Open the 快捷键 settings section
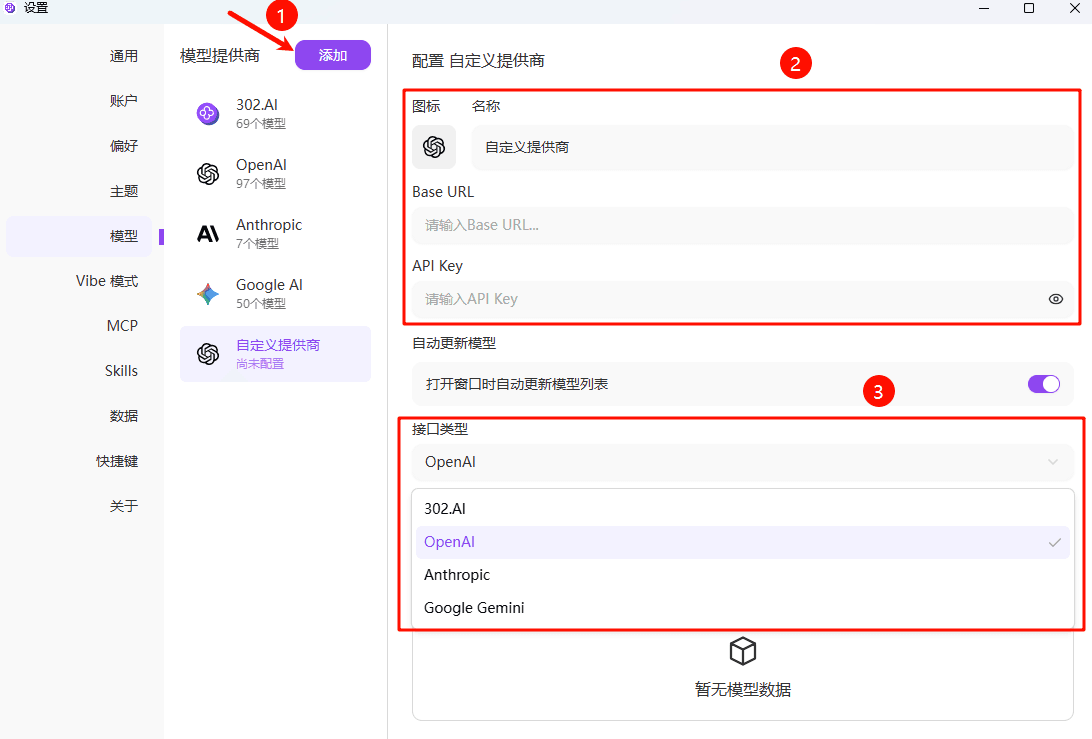The width and height of the screenshot is (1092, 739). pos(116,461)
